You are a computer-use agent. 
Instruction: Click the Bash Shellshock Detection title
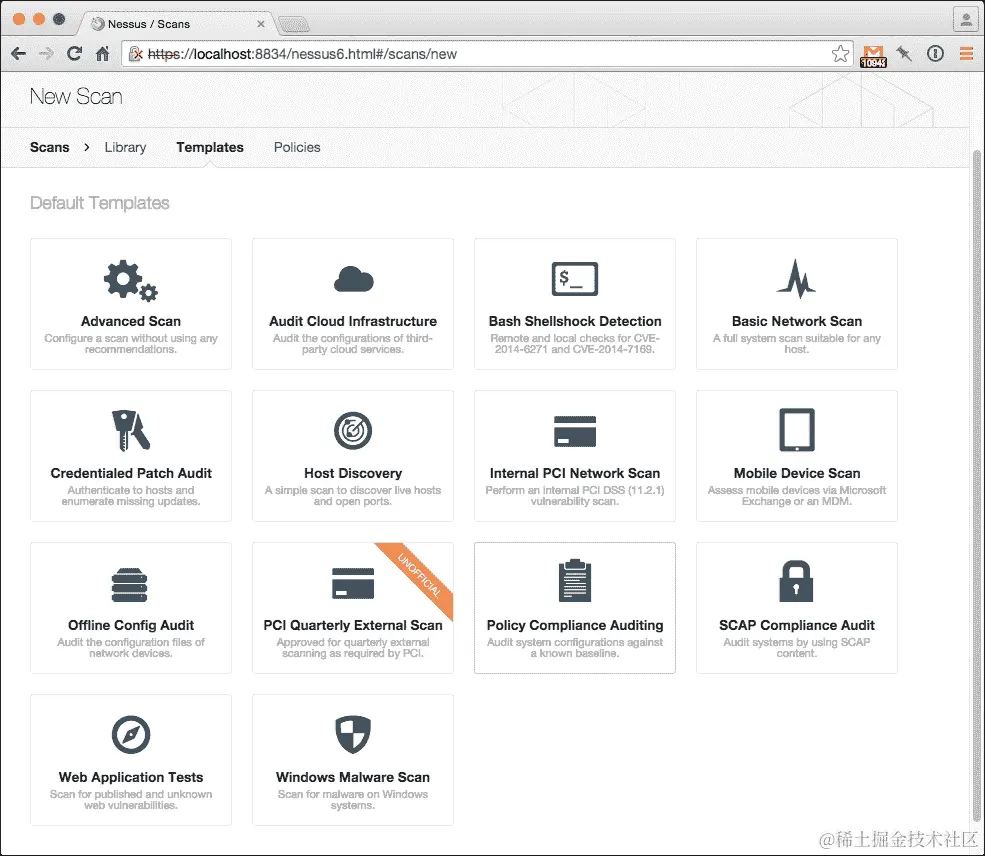(x=575, y=321)
